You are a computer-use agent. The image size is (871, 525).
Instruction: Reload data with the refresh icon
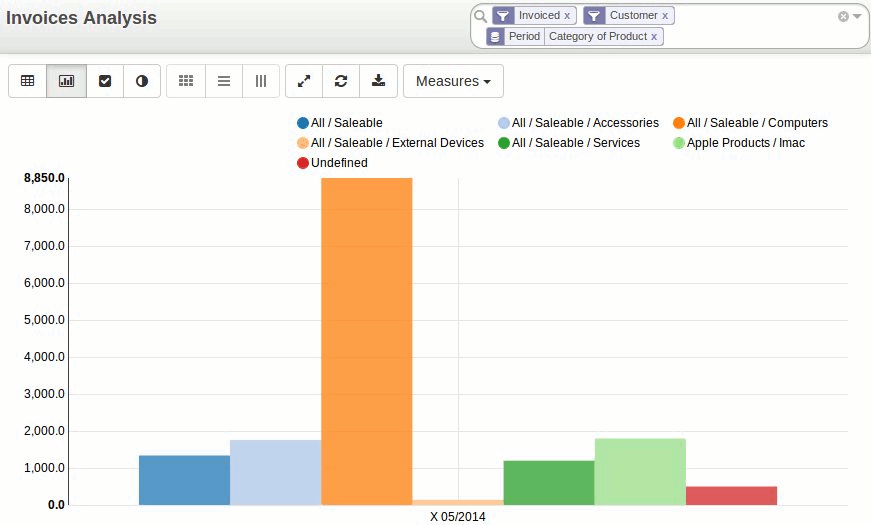[x=341, y=81]
